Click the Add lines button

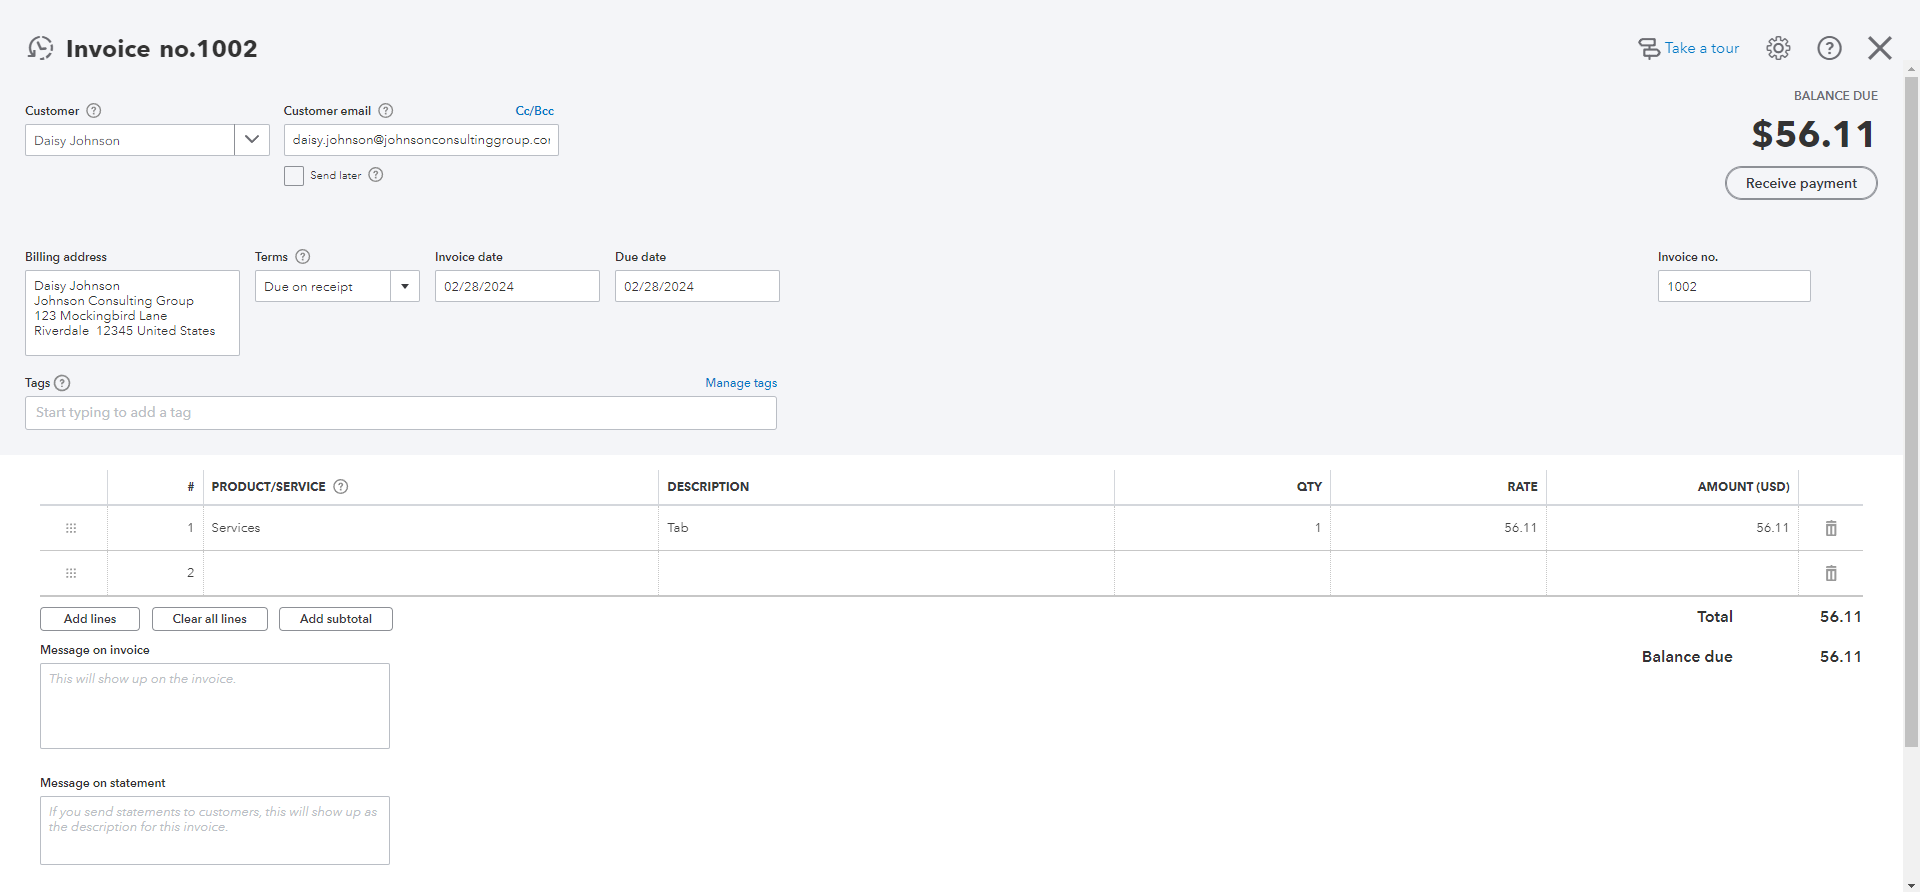click(90, 619)
